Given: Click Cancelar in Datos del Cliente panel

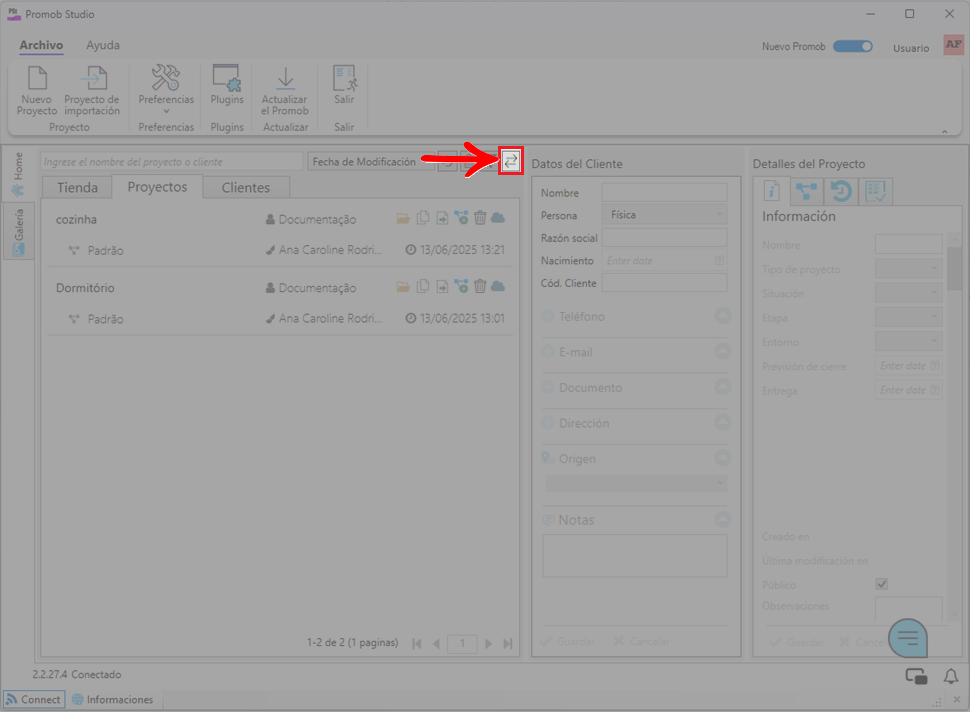Looking at the screenshot, I should [641, 641].
